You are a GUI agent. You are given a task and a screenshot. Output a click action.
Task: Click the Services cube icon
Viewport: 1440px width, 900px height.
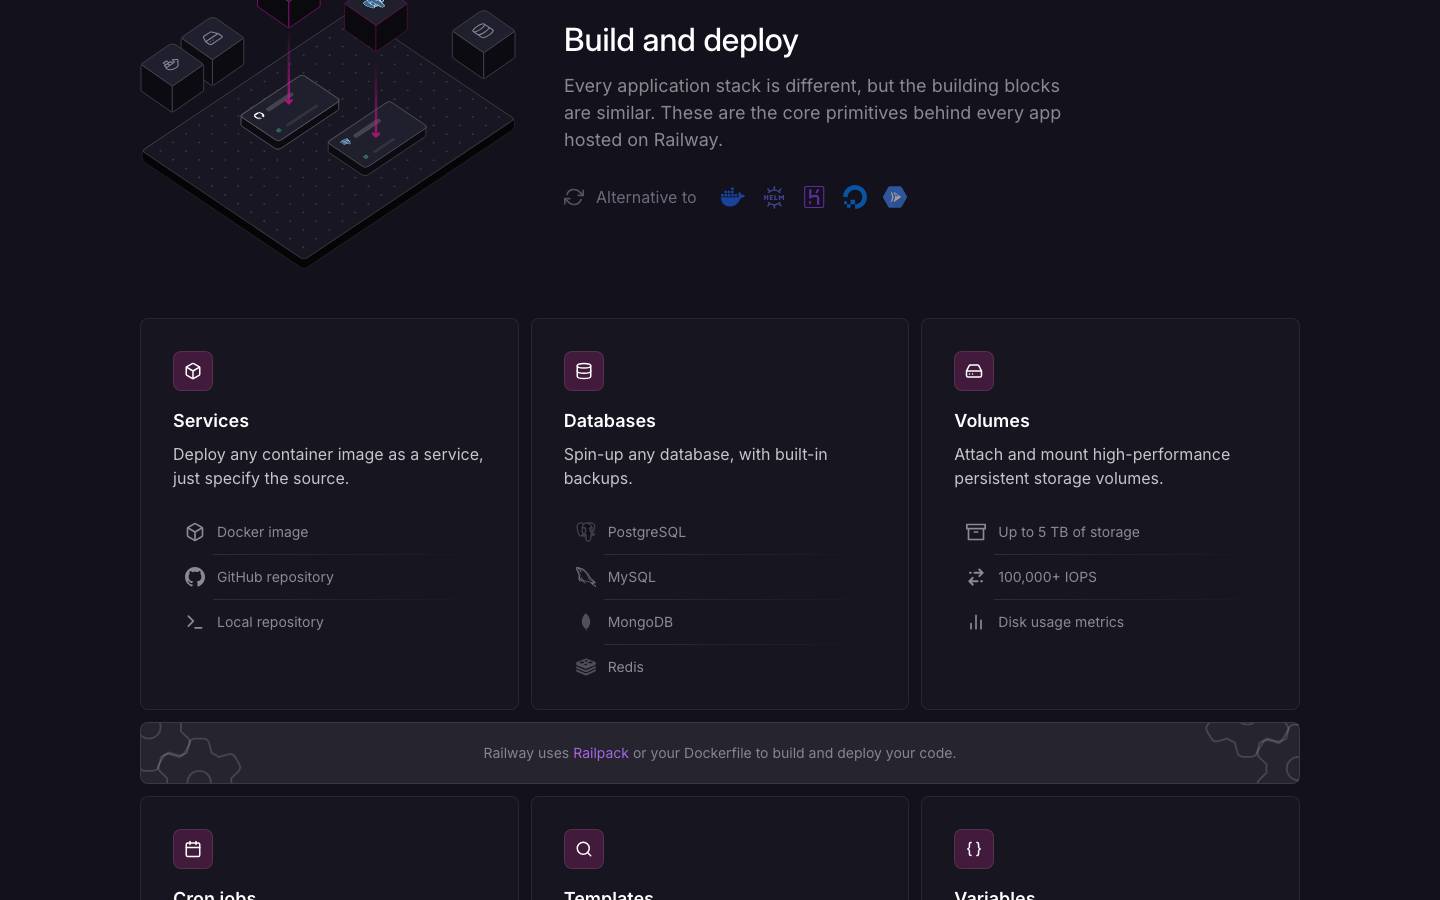point(193,371)
